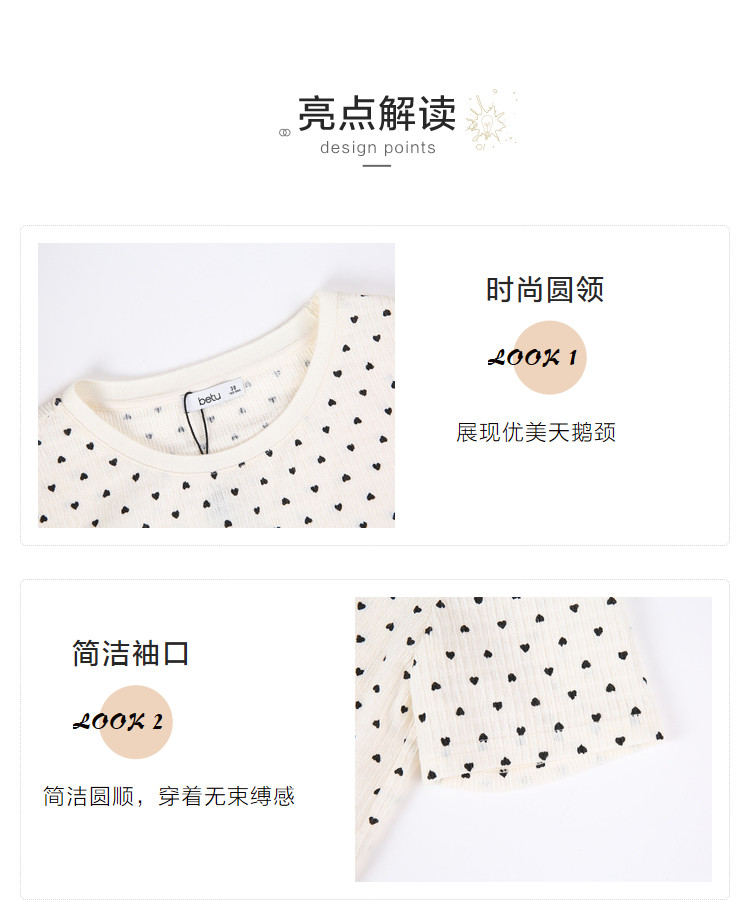Open the 简洁袖口 heading

(130, 653)
